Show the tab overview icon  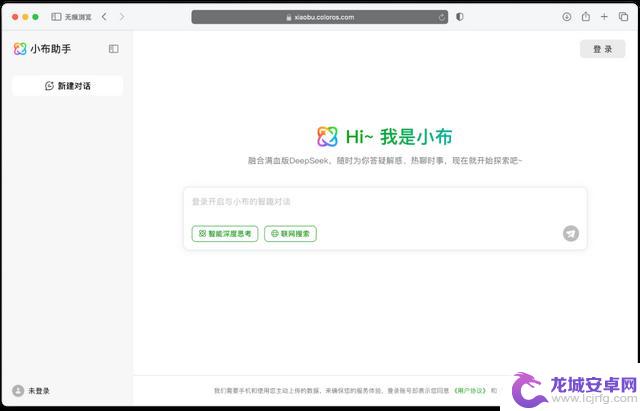coord(623,17)
